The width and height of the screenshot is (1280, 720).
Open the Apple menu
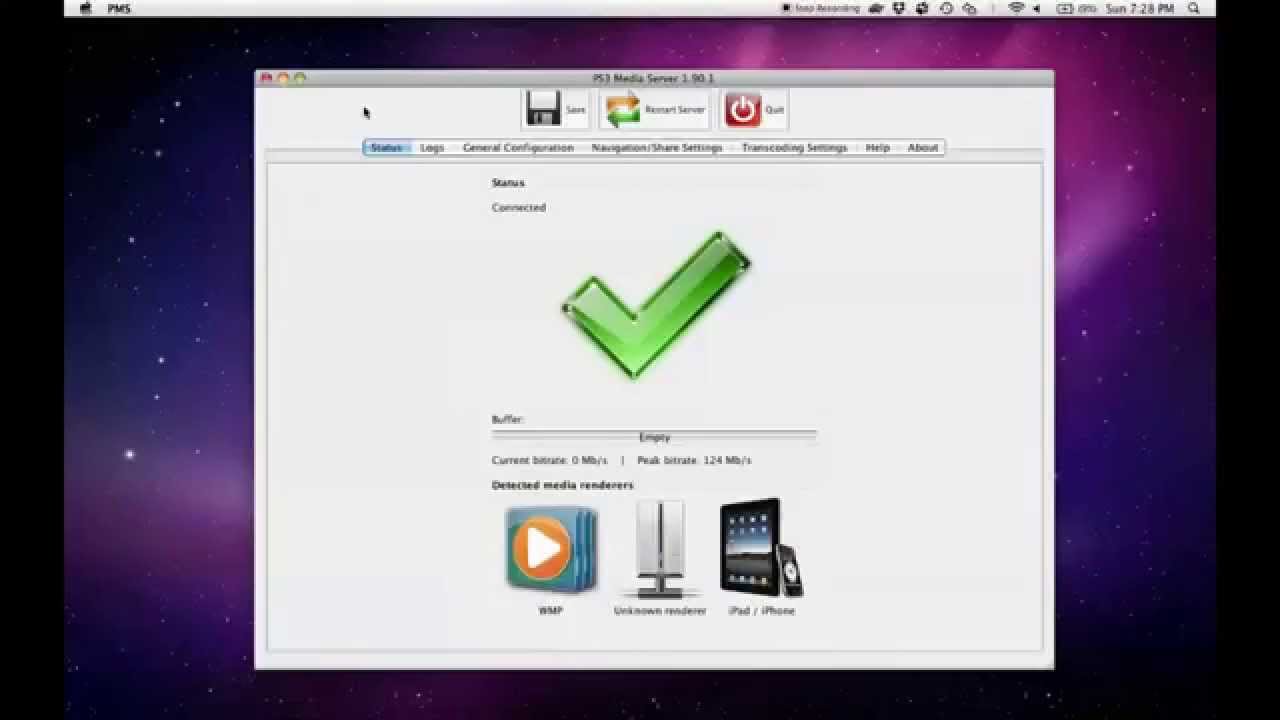click(85, 8)
